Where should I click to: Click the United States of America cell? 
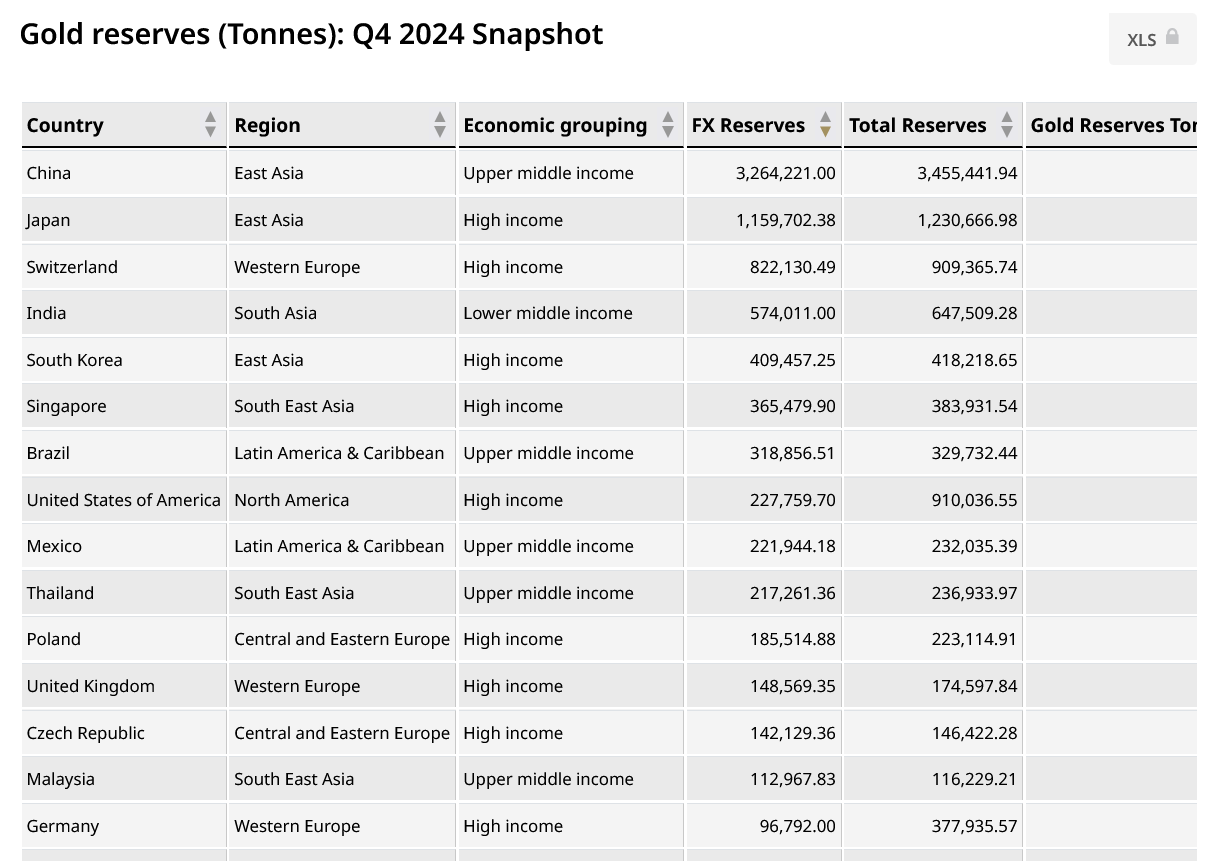pos(124,500)
